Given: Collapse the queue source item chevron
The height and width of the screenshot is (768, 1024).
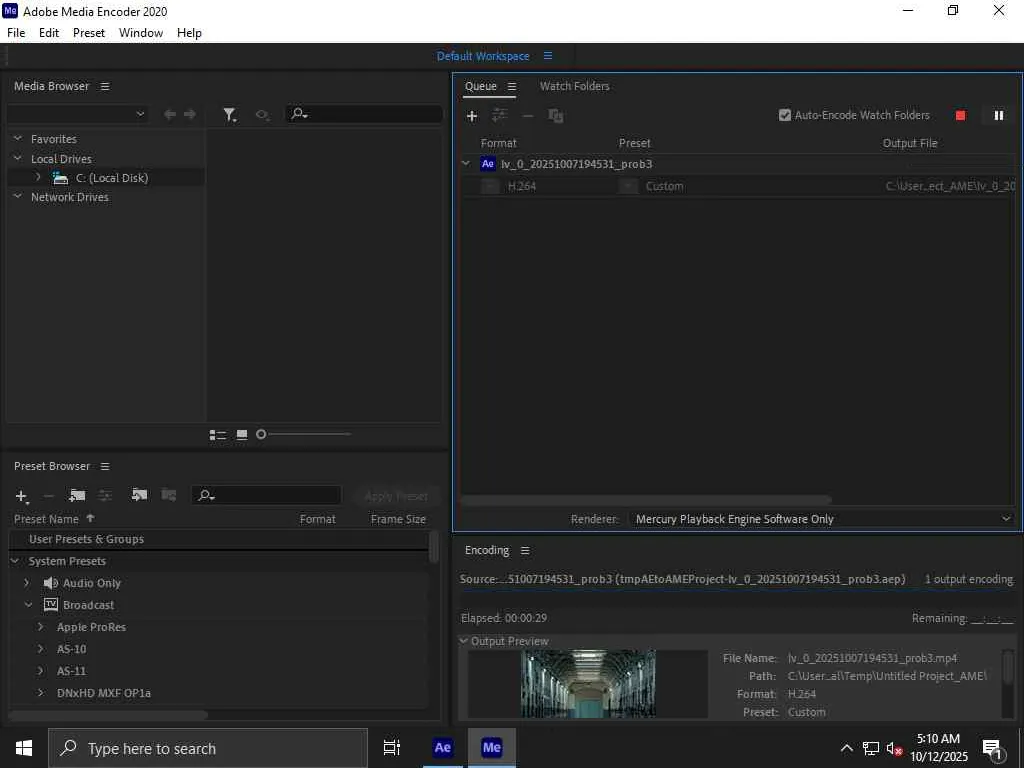Looking at the screenshot, I should [466, 164].
